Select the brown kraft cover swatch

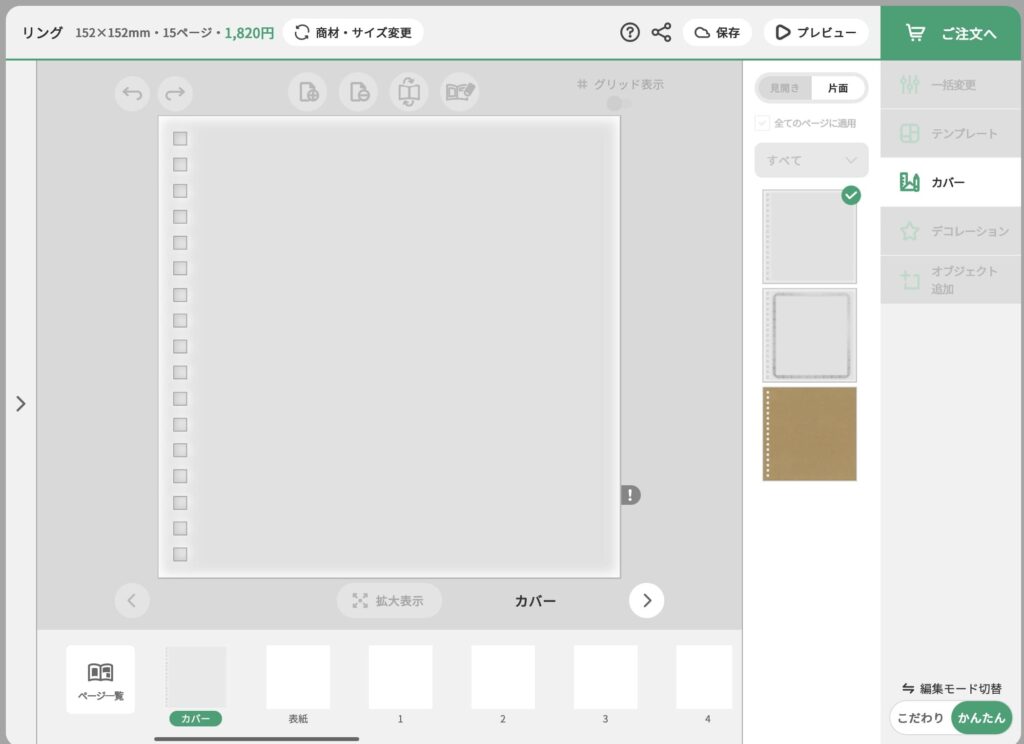809,434
